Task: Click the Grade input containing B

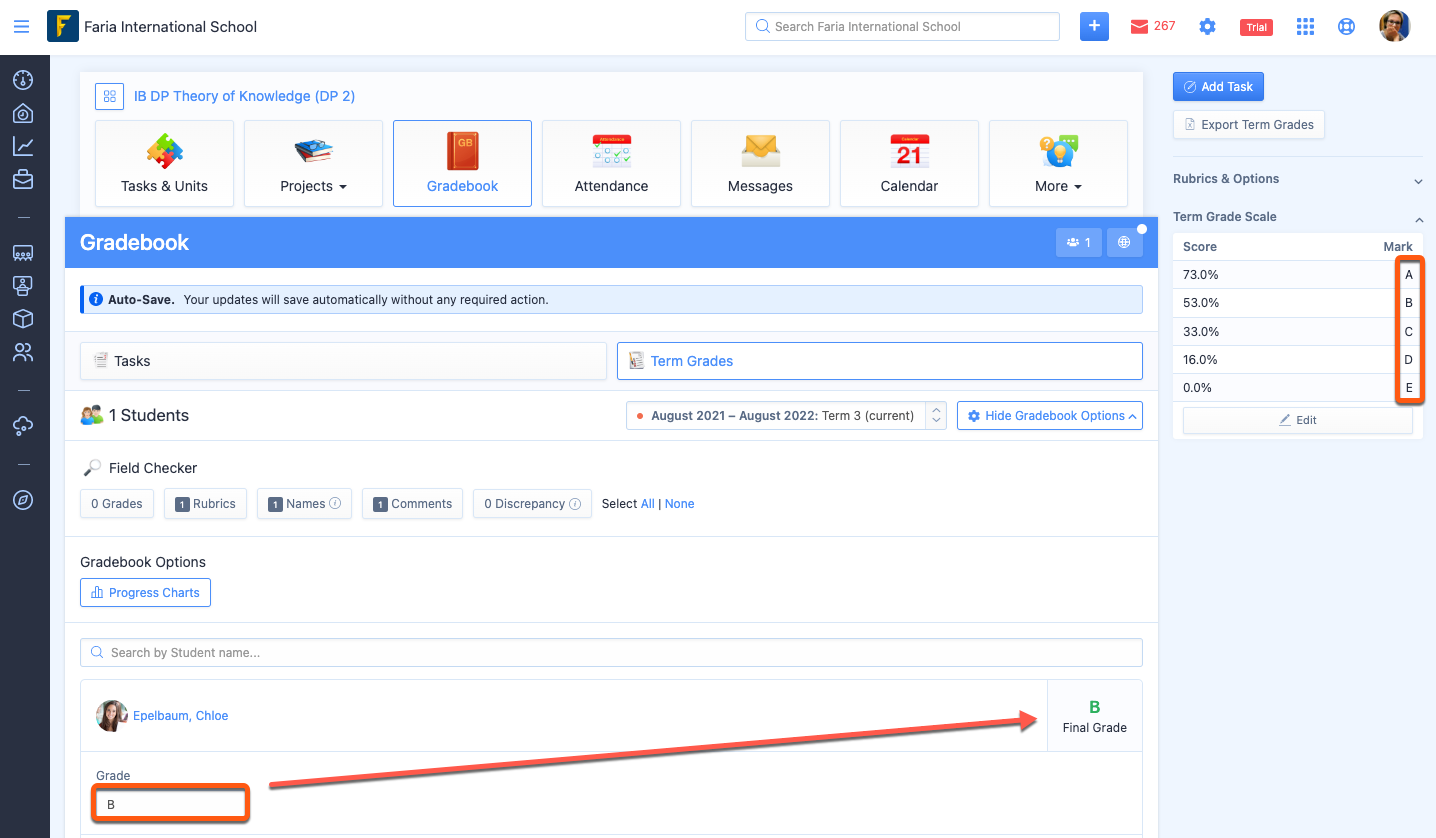Action: (x=170, y=804)
